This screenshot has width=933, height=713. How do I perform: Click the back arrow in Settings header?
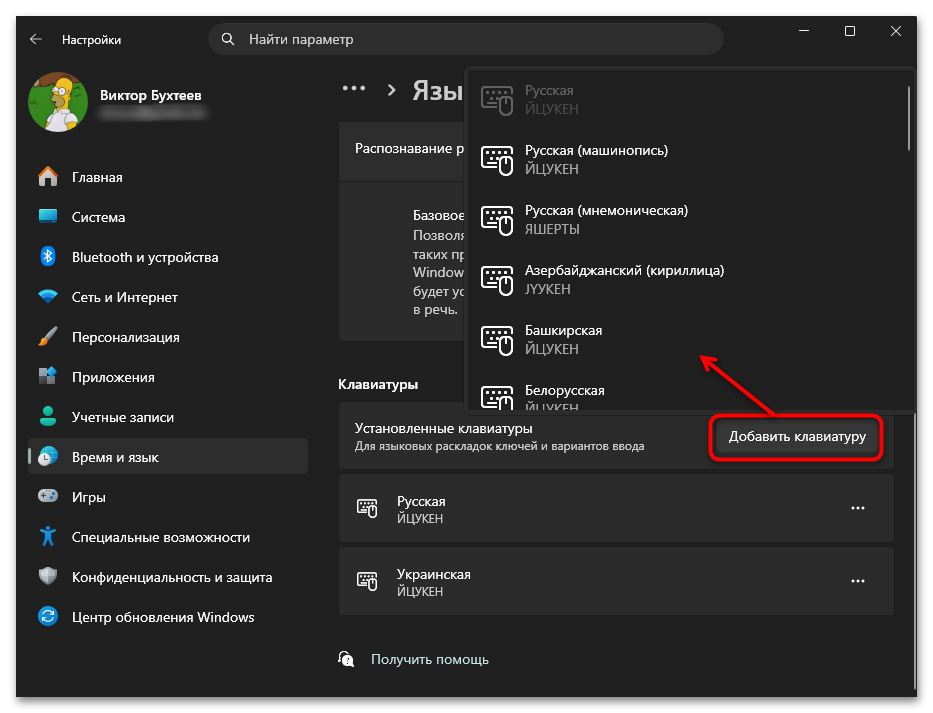pyautogui.click(x=36, y=39)
